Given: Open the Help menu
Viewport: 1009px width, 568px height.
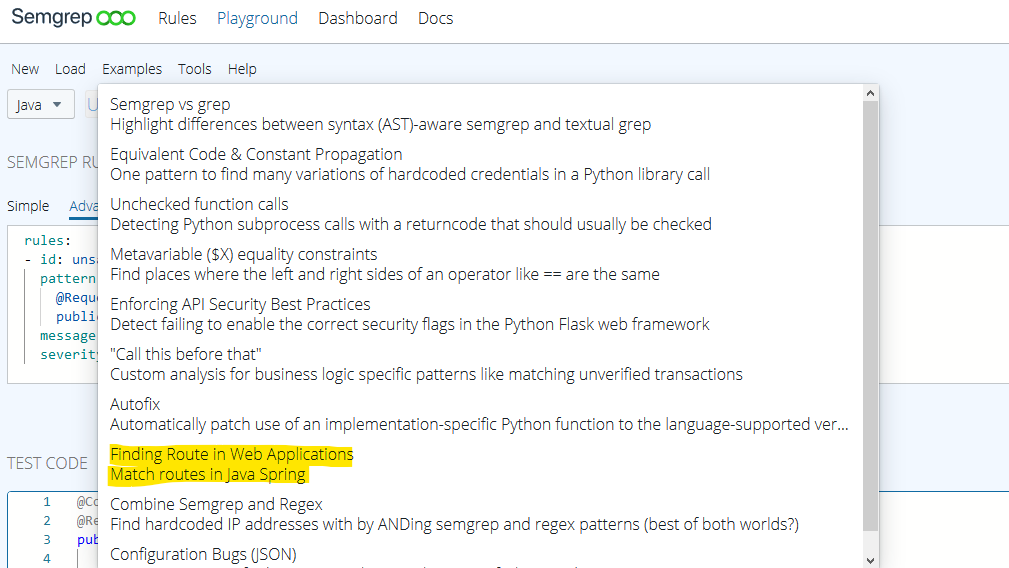Looking at the screenshot, I should click(242, 69).
